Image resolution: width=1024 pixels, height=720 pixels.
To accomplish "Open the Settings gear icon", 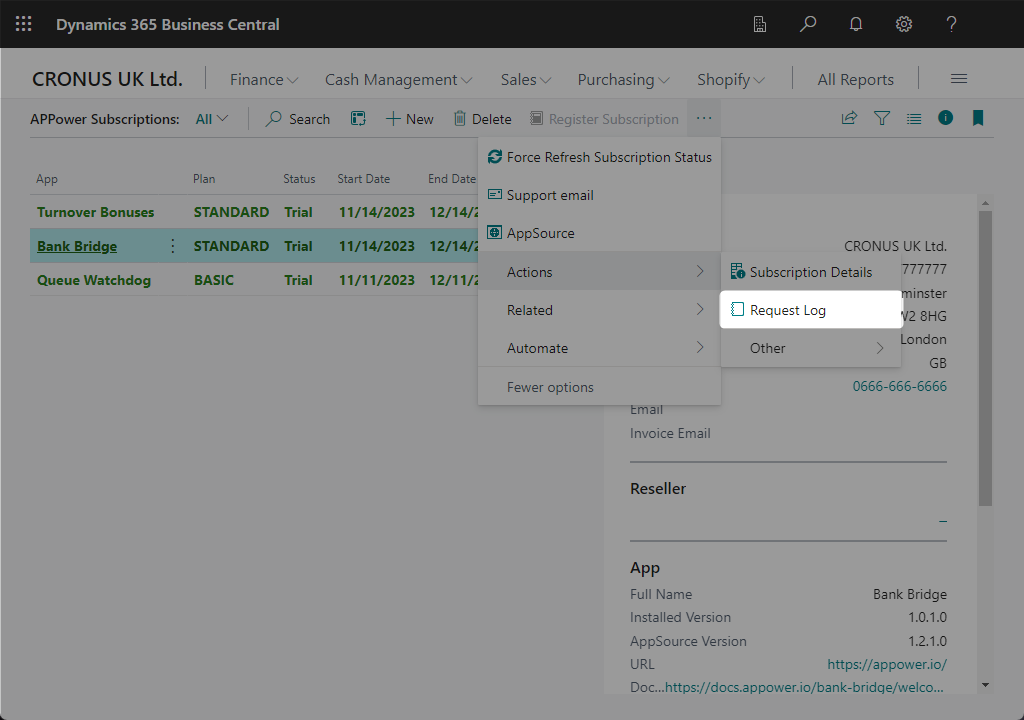I will pyautogui.click(x=904, y=24).
